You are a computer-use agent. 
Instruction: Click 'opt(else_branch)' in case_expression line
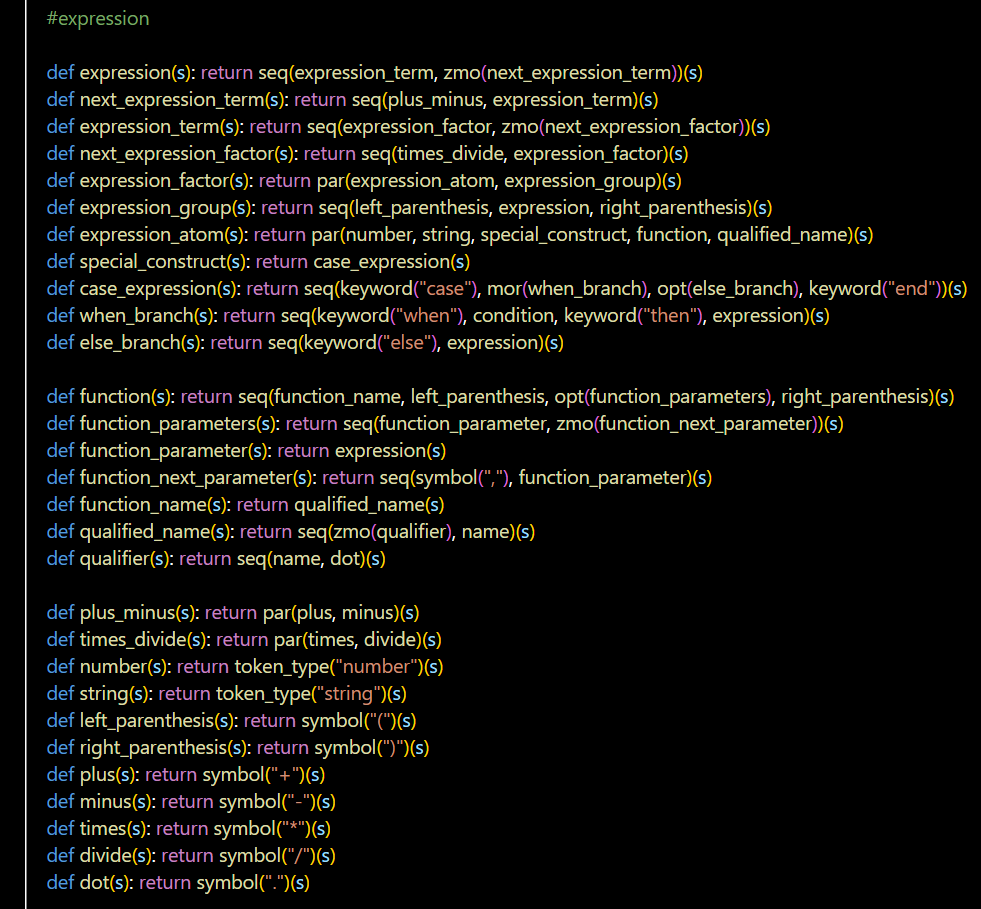[728, 288]
